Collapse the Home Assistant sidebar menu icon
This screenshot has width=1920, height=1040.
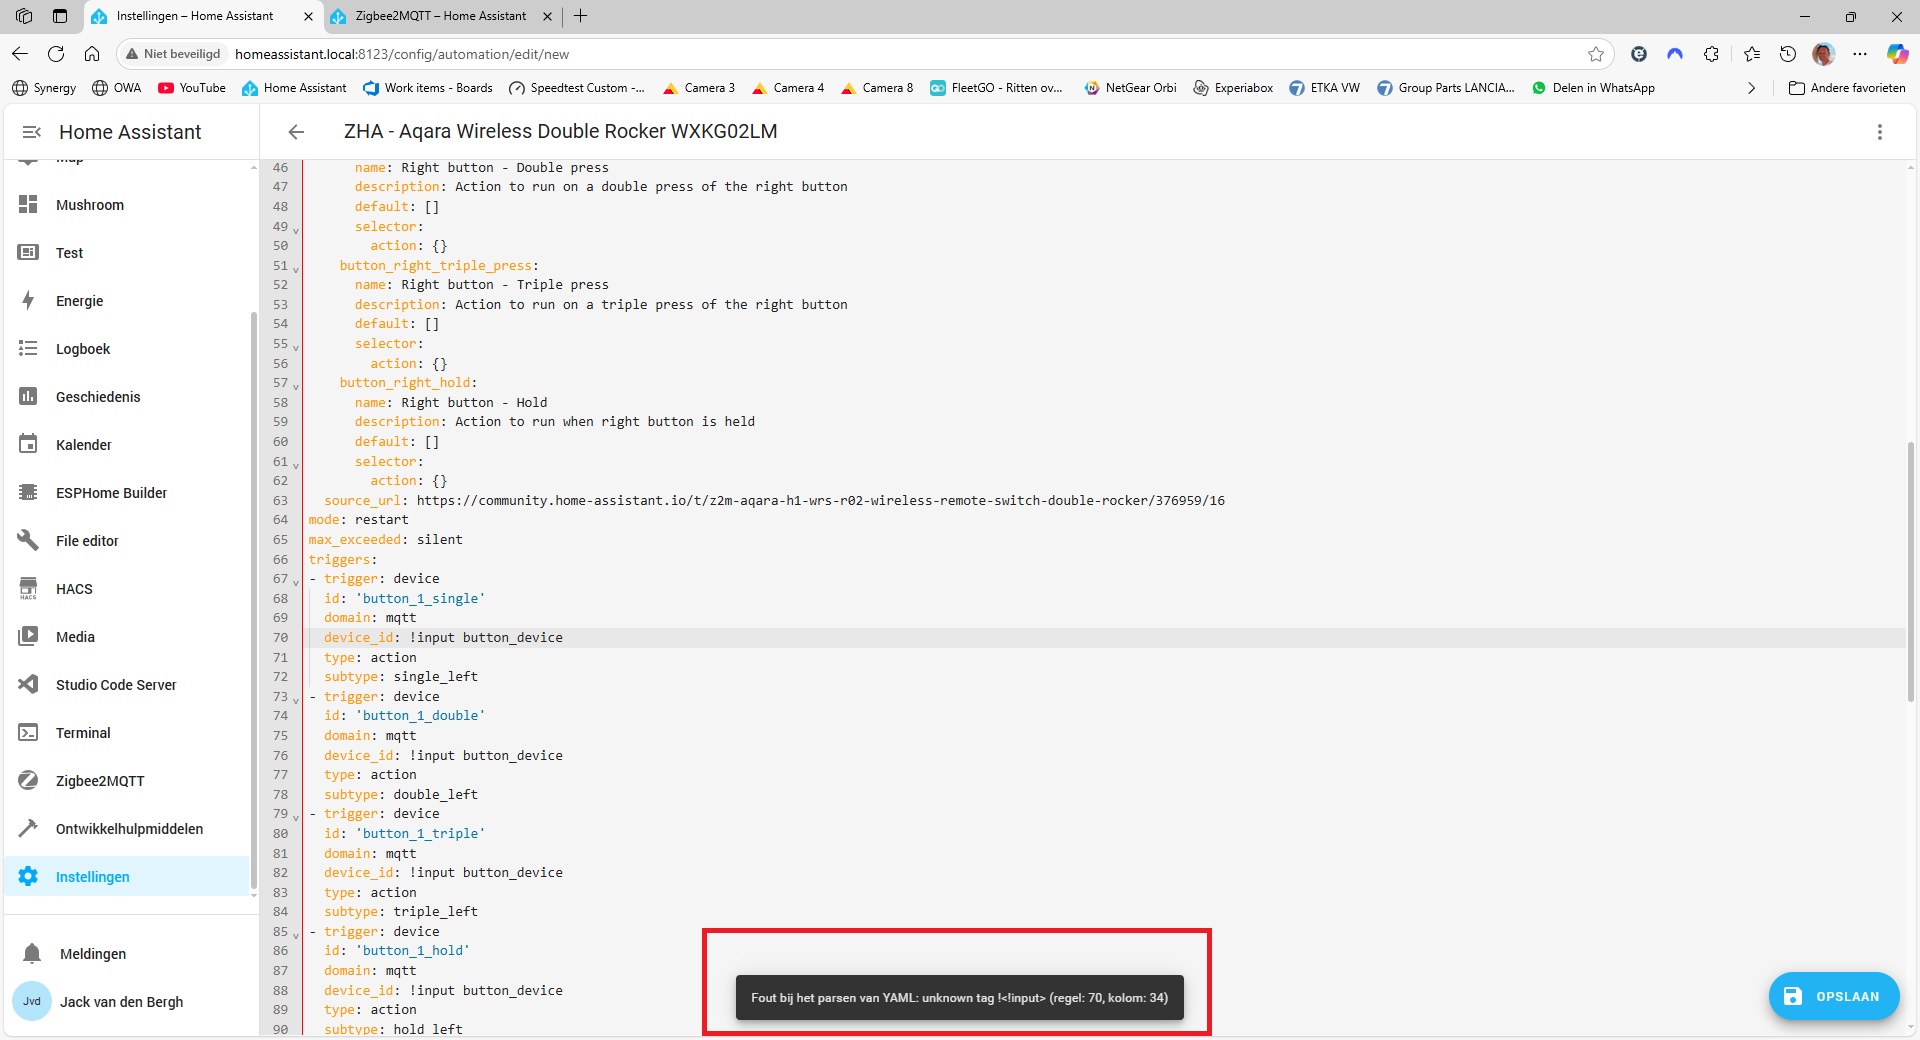coord(31,132)
